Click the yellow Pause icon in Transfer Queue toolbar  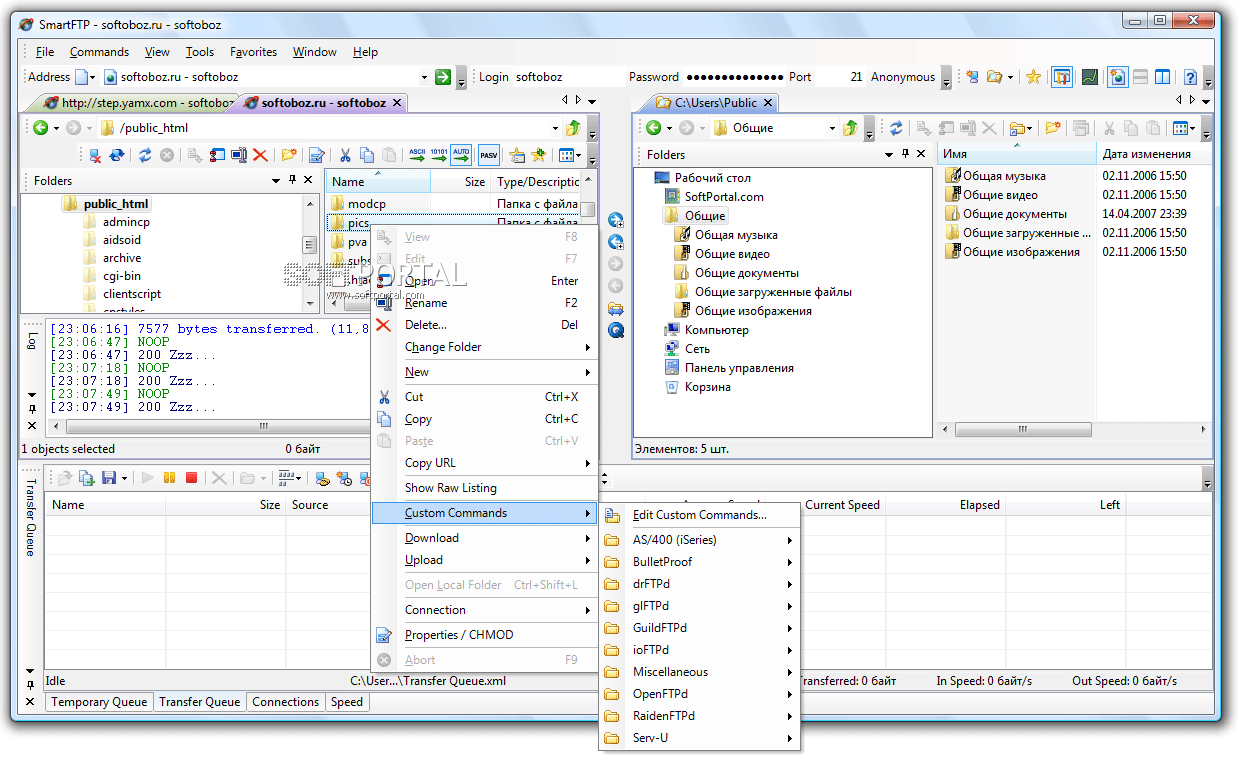coord(170,479)
